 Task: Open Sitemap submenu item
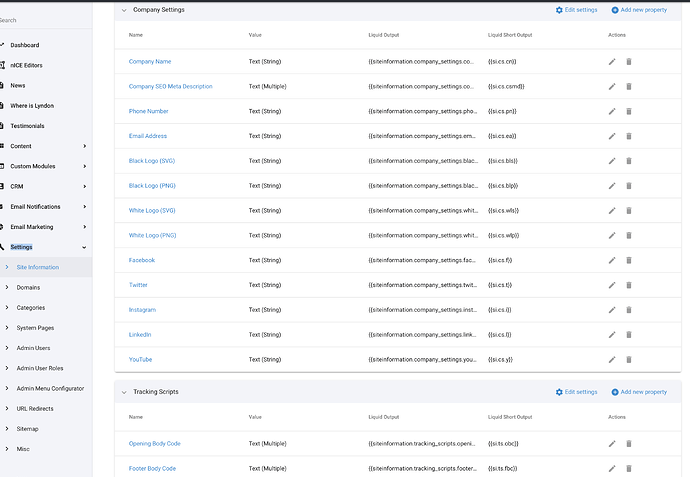click(x=27, y=429)
